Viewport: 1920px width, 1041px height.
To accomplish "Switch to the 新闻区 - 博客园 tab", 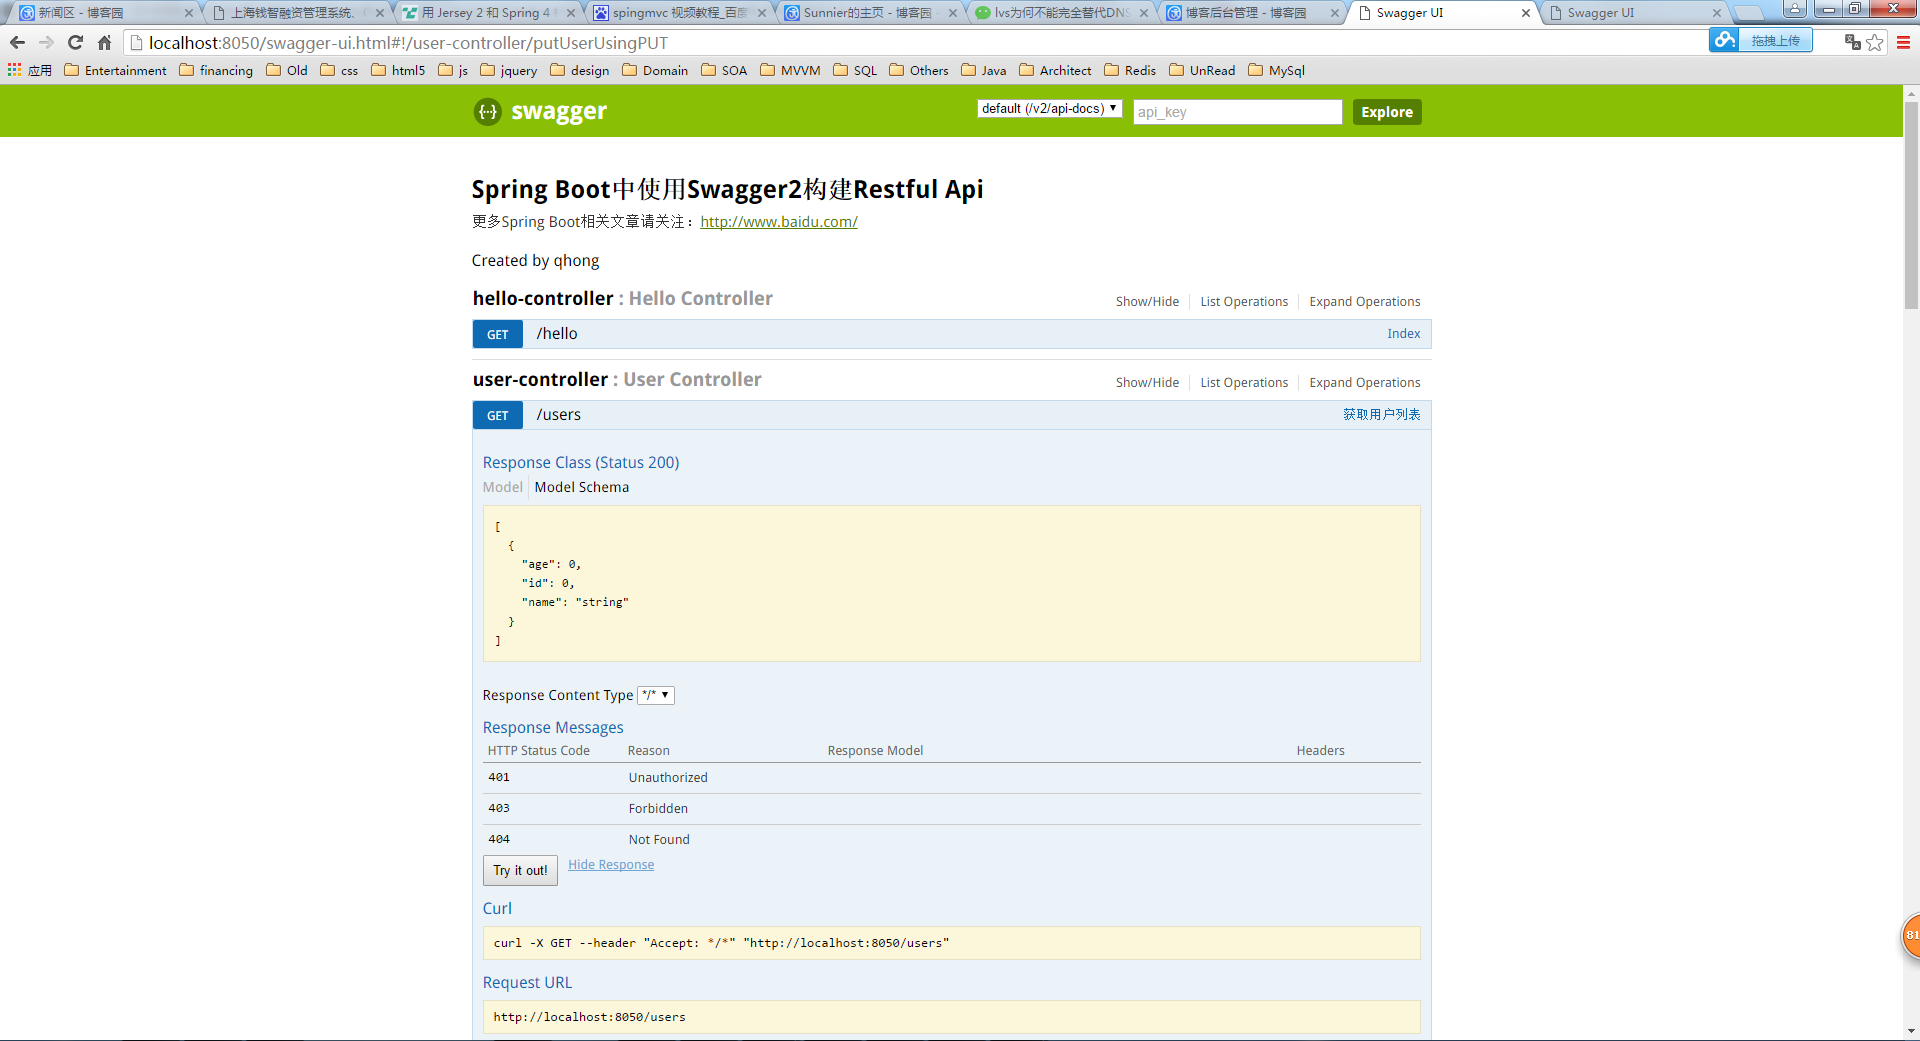I will (x=105, y=13).
